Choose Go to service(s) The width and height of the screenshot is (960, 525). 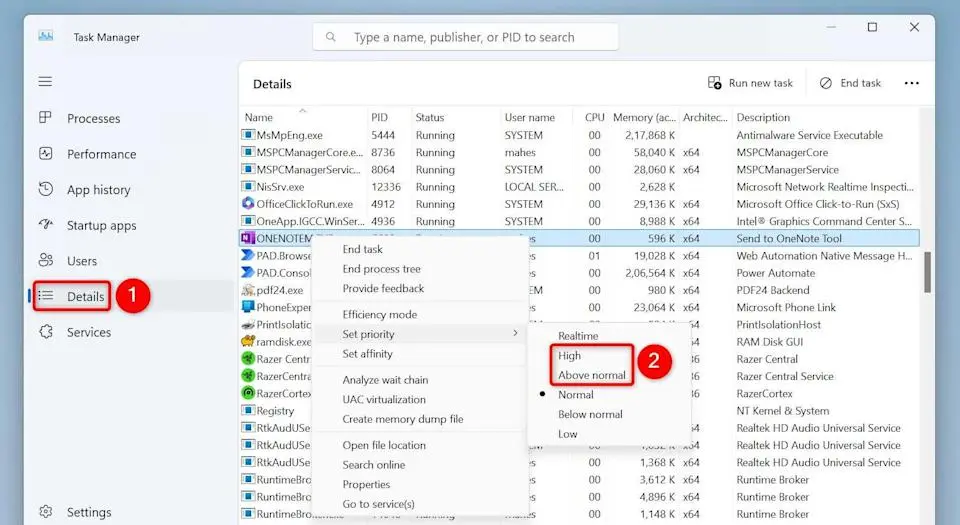point(378,504)
